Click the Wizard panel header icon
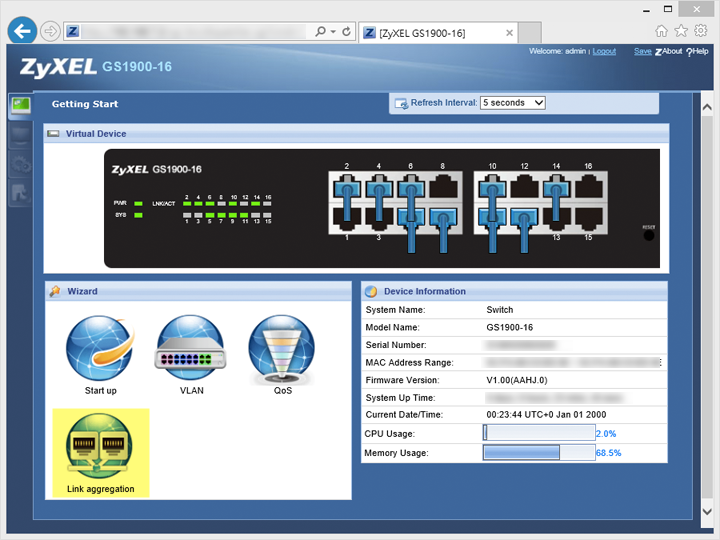Image resolution: width=720 pixels, height=540 pixels. 56,291
